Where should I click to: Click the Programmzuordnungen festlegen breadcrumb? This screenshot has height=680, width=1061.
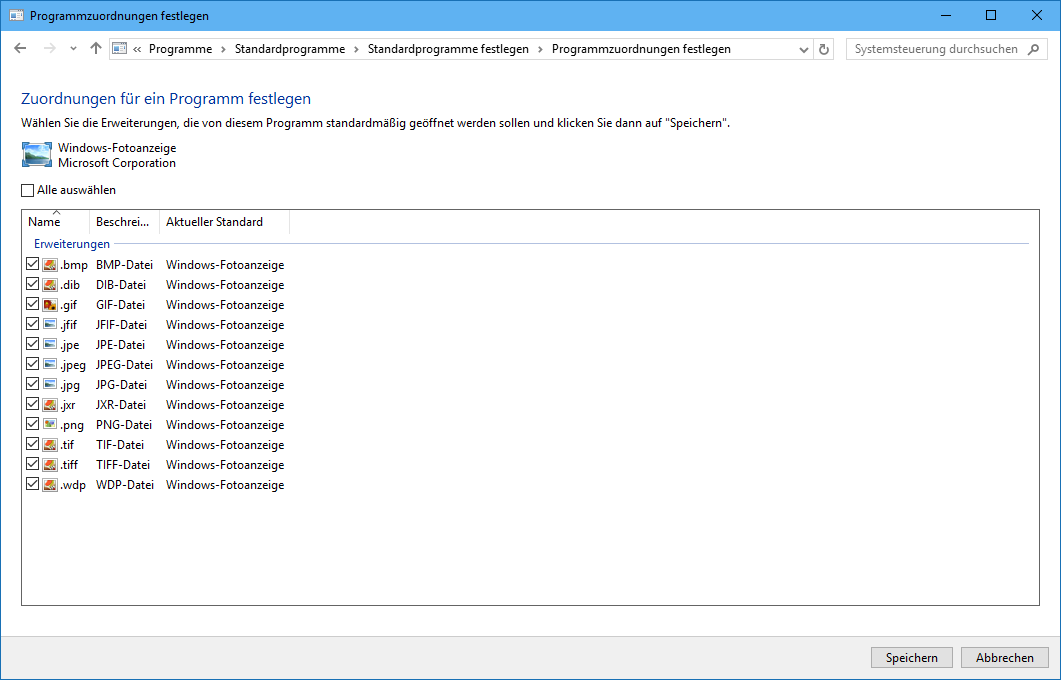coord(641,49)
